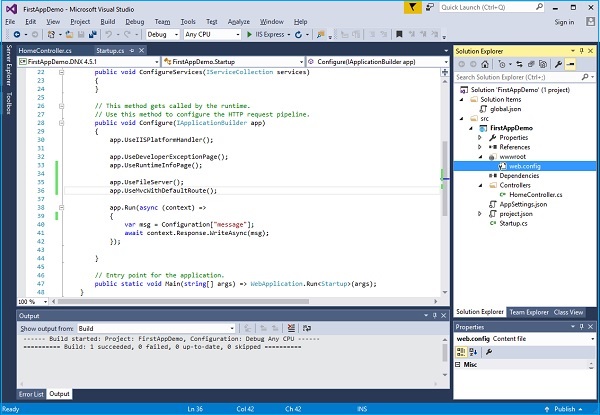This screenshot has width=600, height=415.
Task: Click the Sign in link
Action: [563, 21]
